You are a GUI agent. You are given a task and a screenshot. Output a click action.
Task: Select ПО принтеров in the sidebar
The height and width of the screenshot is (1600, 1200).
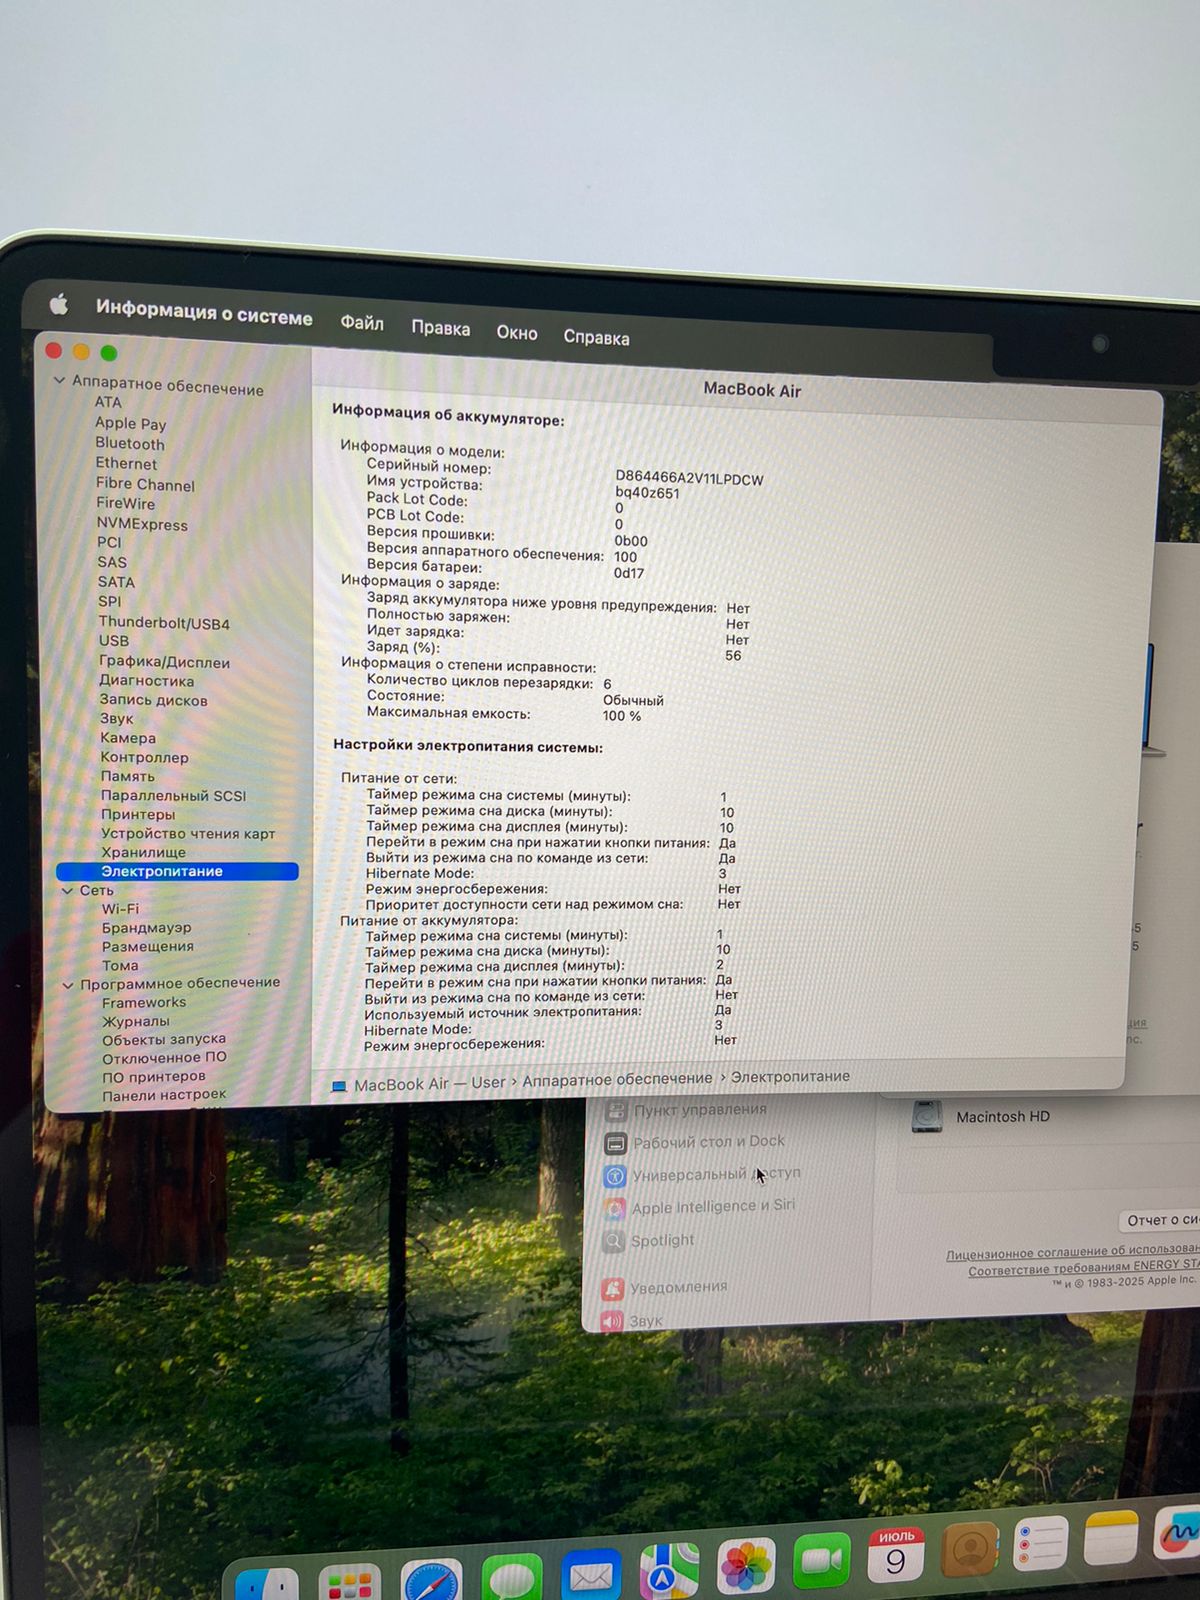[x=154, y=1077]
